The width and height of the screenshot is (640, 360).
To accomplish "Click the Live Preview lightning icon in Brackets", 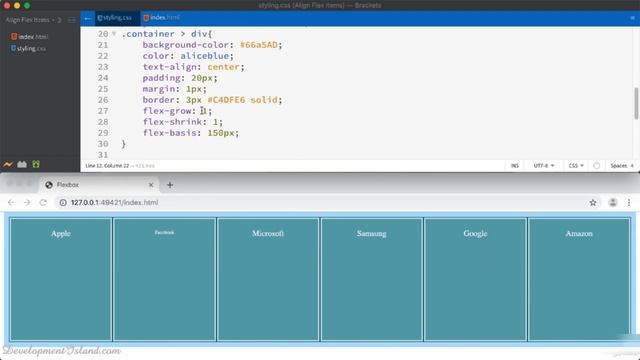I will (8, 164).
